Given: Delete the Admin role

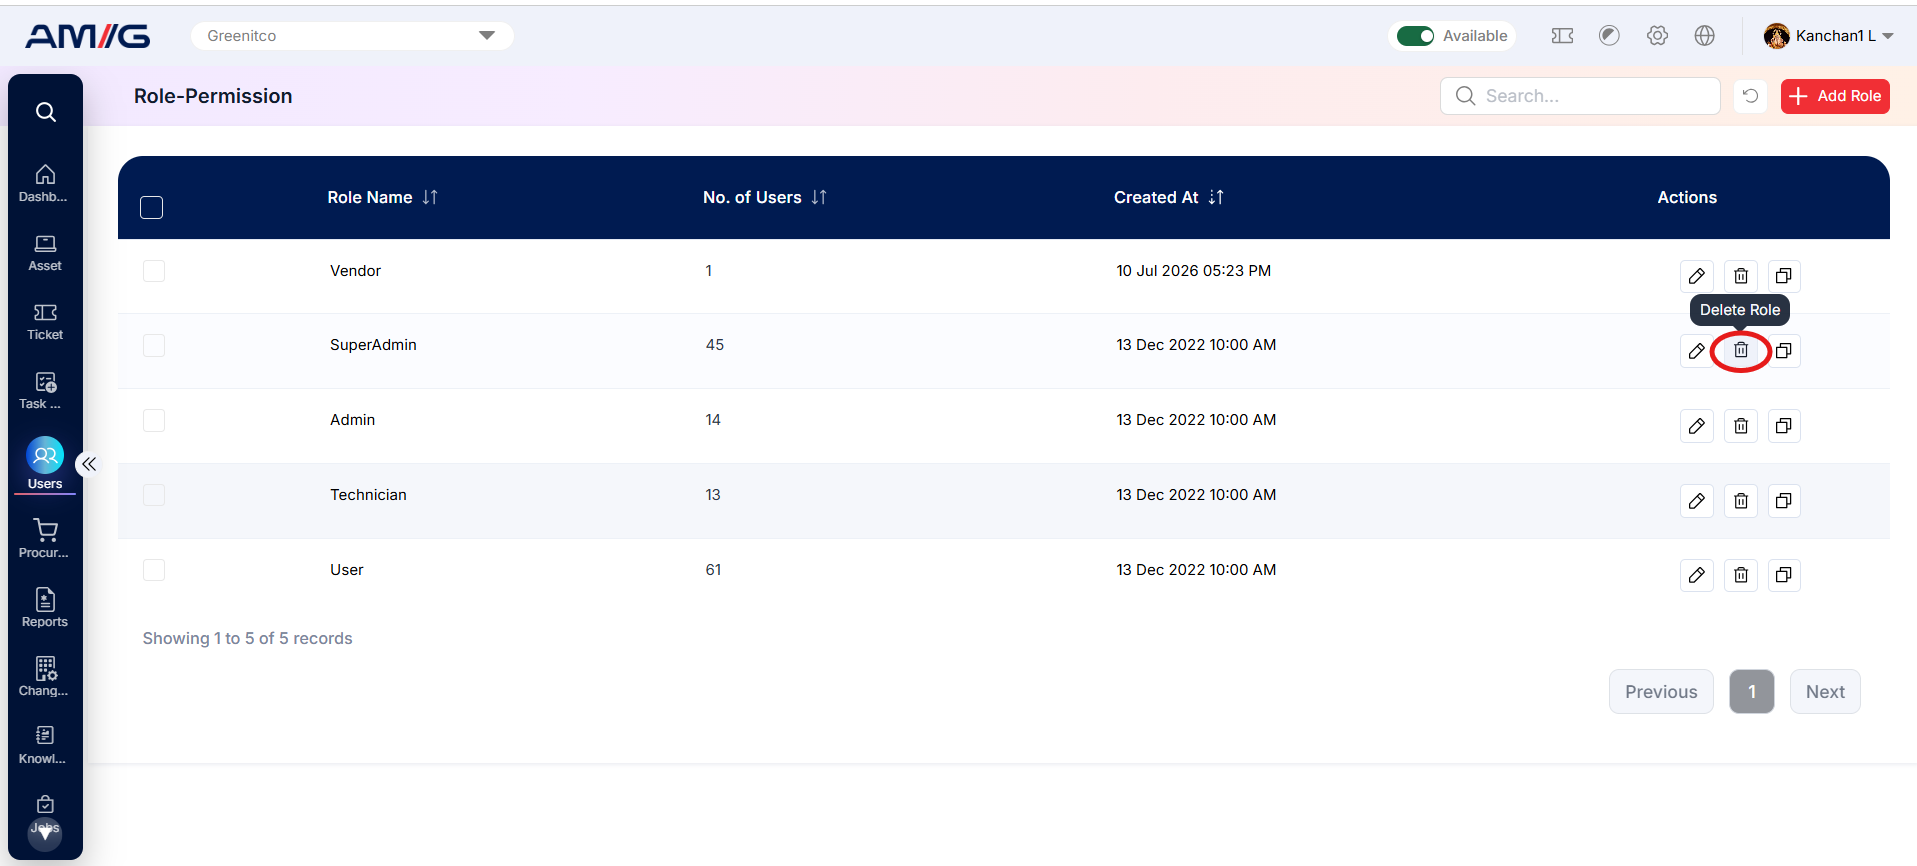Looking at the screenshot, I should click(1741, 426).
